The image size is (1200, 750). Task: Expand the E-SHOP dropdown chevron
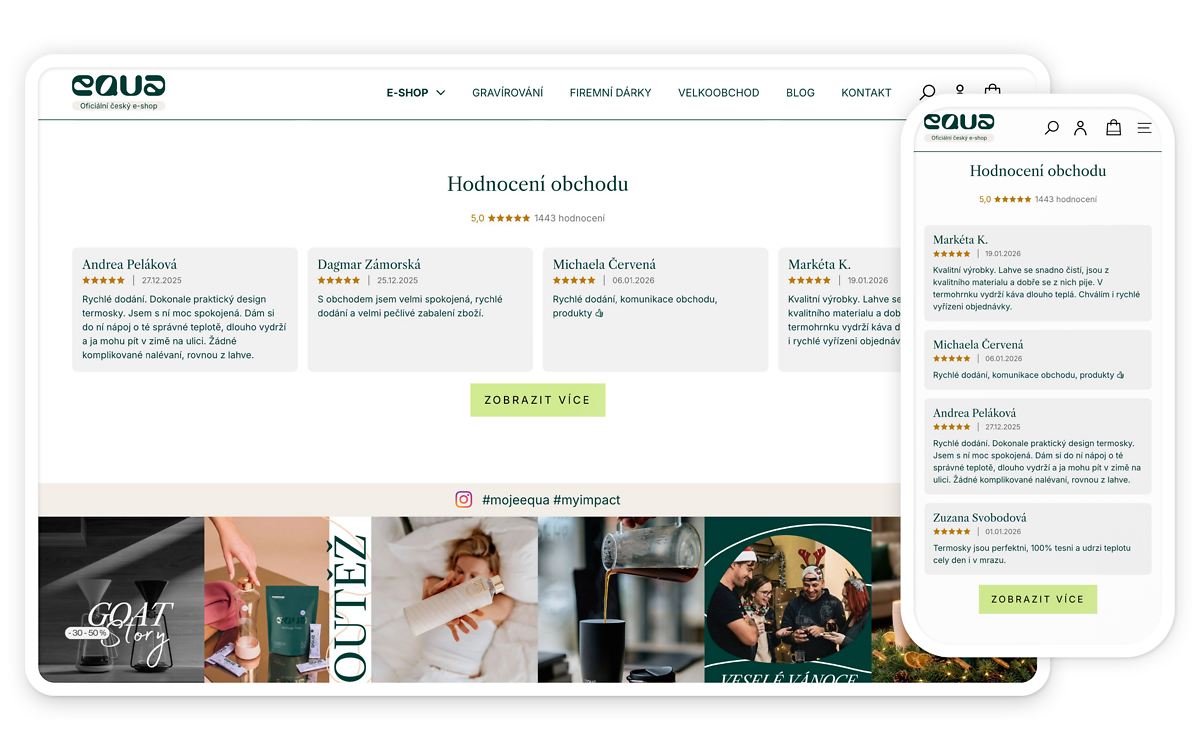[x=441, y=93]
